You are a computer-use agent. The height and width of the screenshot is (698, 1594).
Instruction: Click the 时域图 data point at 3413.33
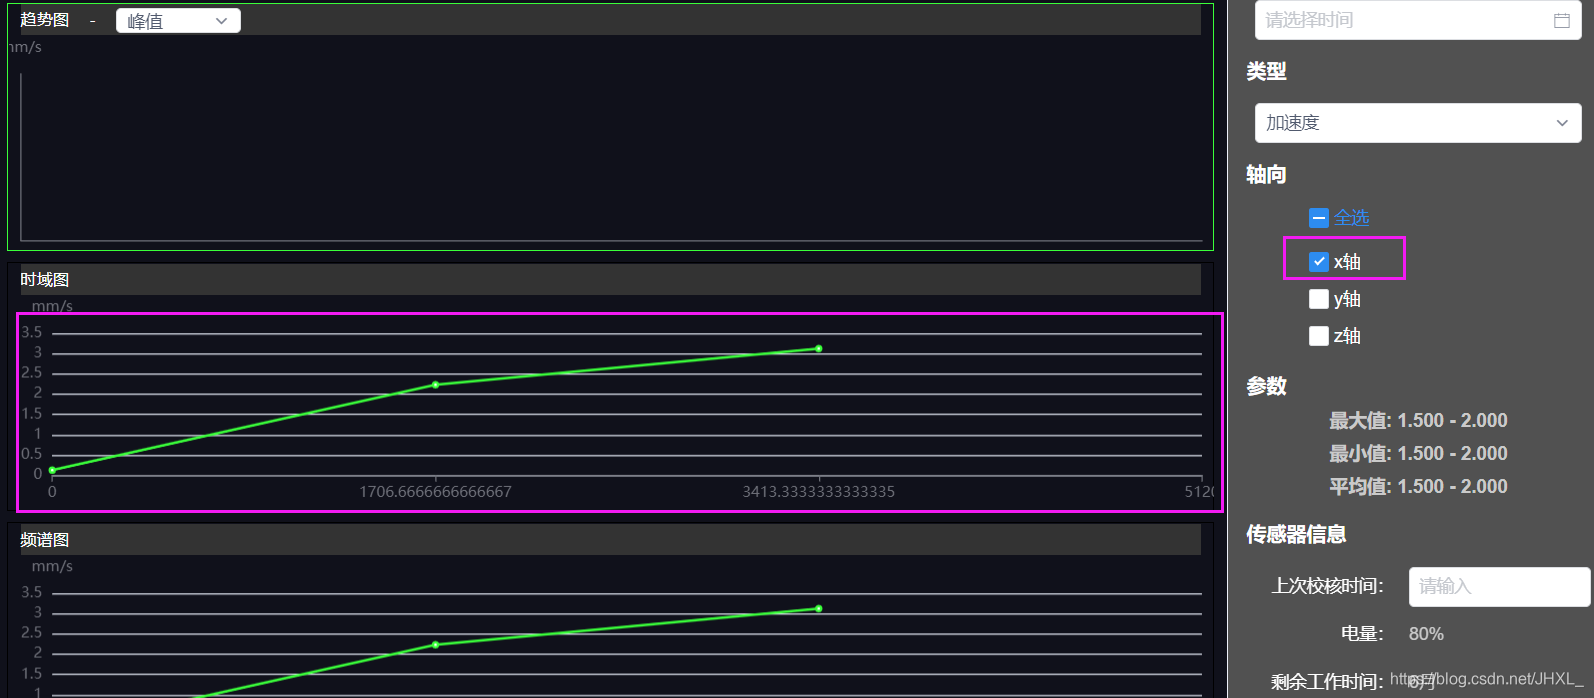click(819, 349)
